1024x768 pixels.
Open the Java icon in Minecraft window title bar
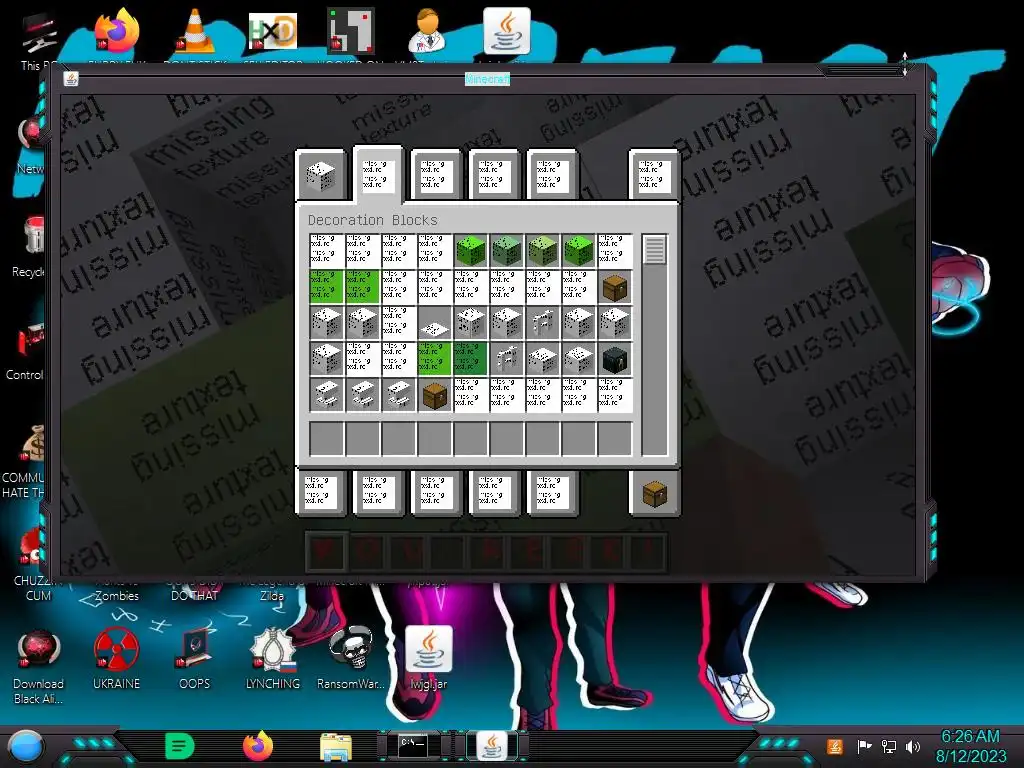[71, 79]
